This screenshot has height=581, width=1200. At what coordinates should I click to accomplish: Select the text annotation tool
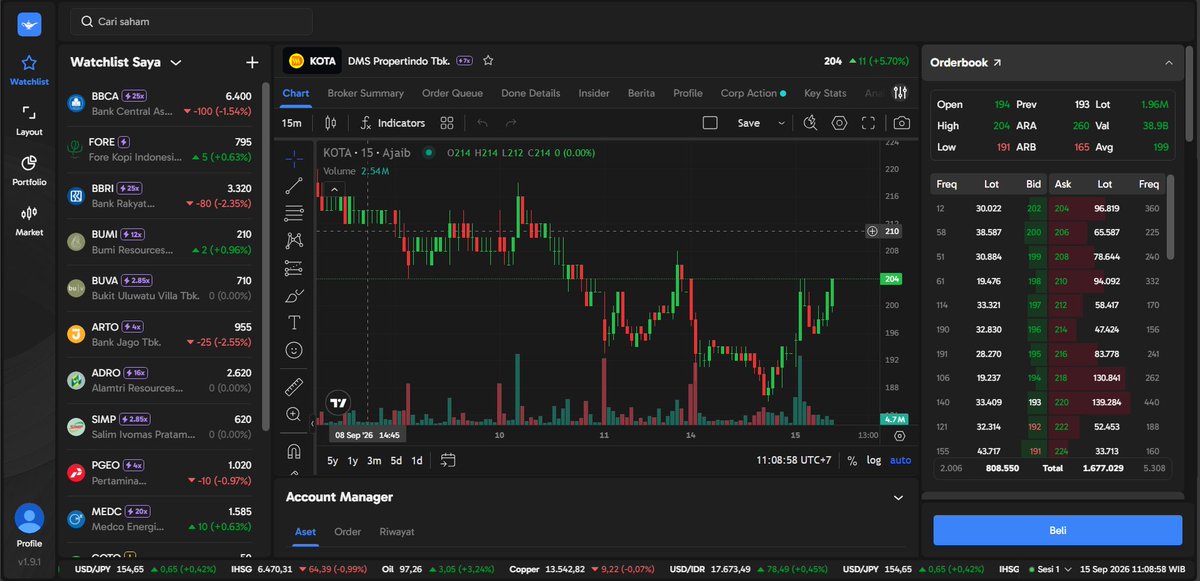tap(294, 322)
